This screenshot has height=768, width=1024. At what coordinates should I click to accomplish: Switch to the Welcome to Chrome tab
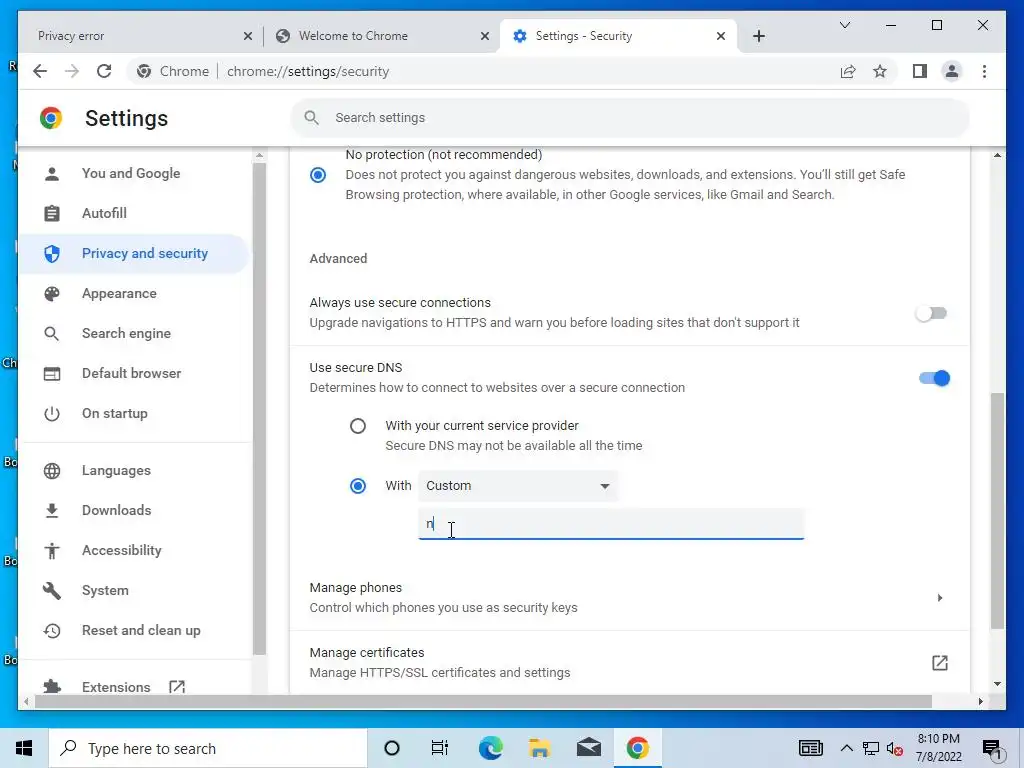[x=380, y=36]
